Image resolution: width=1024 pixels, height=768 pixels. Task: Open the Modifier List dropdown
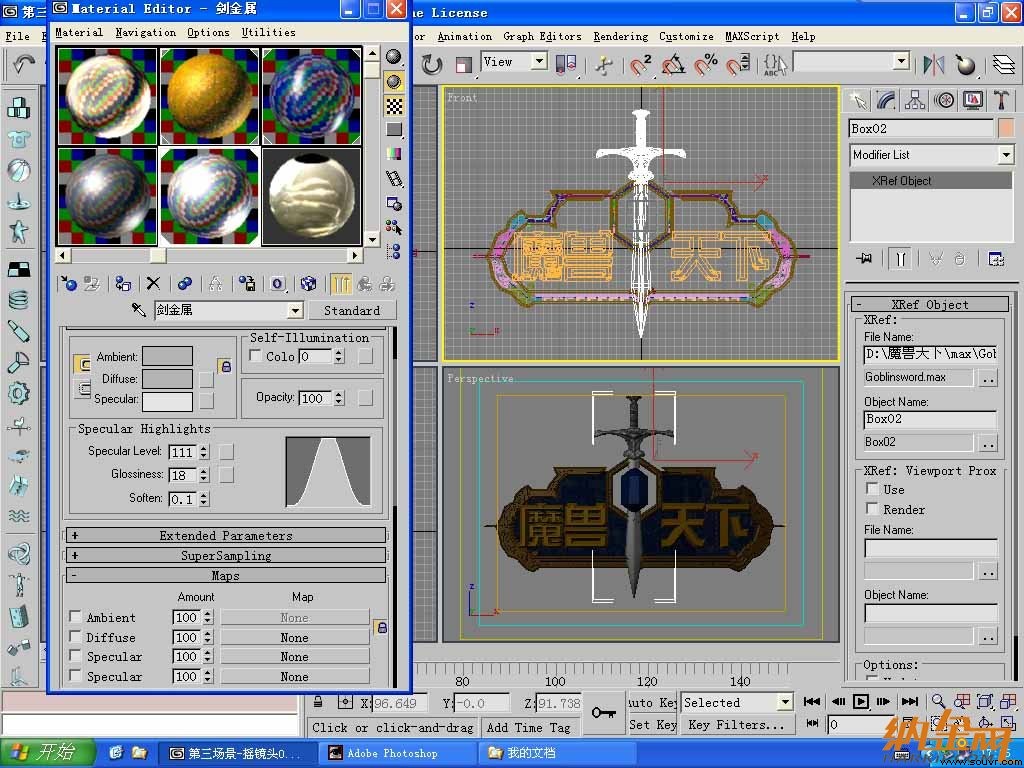pyautogui.click(x=1006, y=155)
